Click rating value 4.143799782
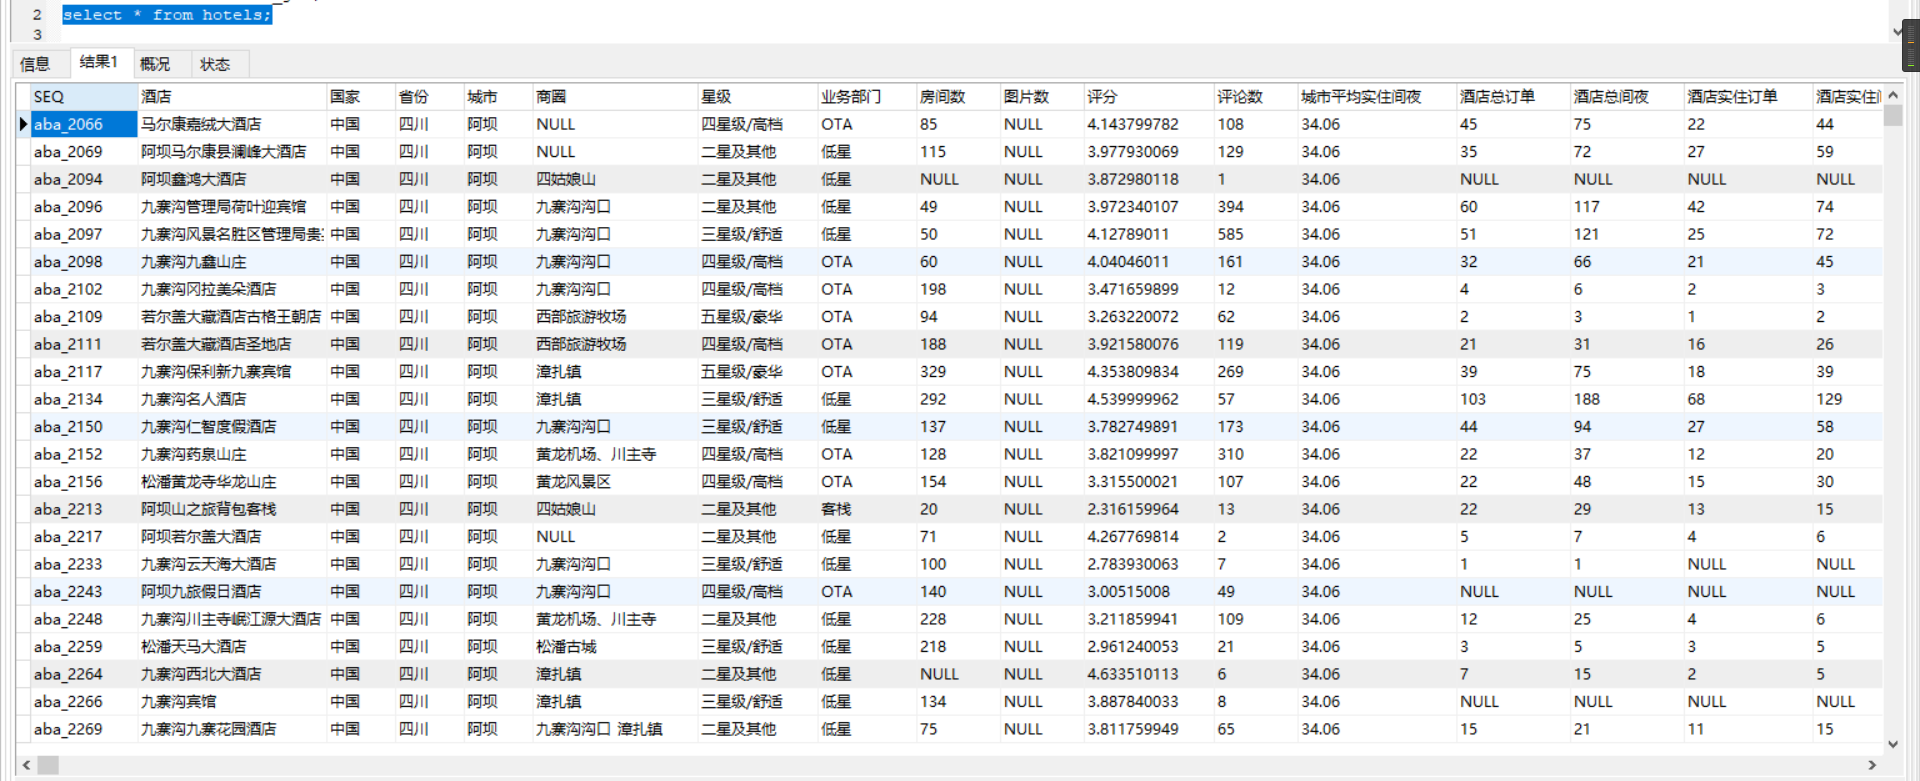The height and width of the screenshot is (781, 1920). 1133,125
